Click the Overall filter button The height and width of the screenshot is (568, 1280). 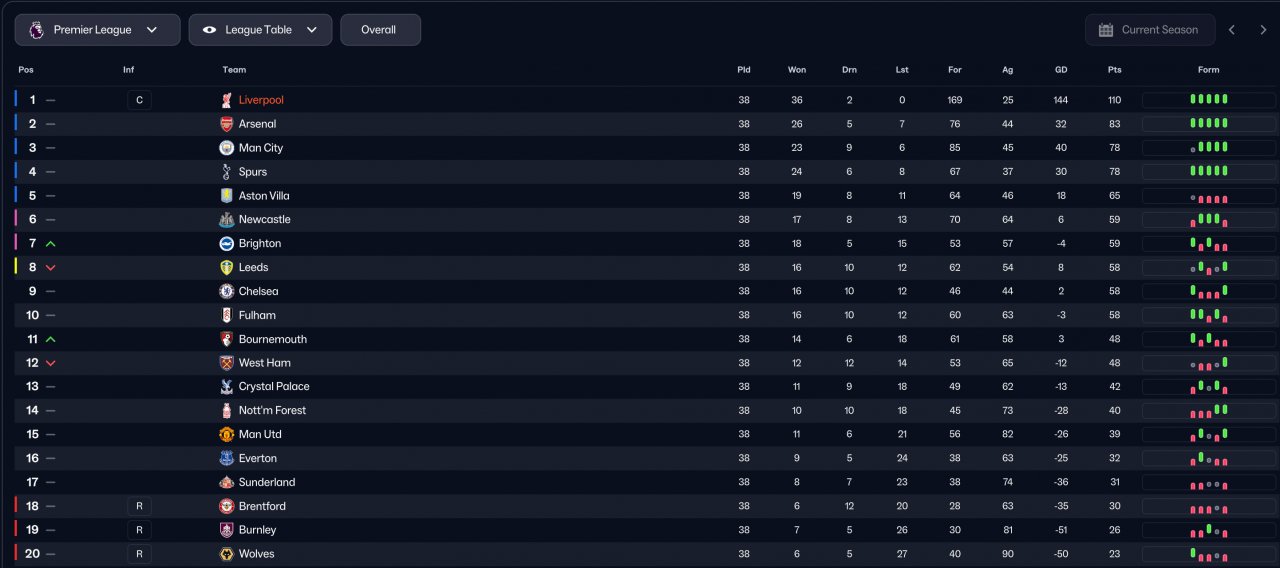379,30
